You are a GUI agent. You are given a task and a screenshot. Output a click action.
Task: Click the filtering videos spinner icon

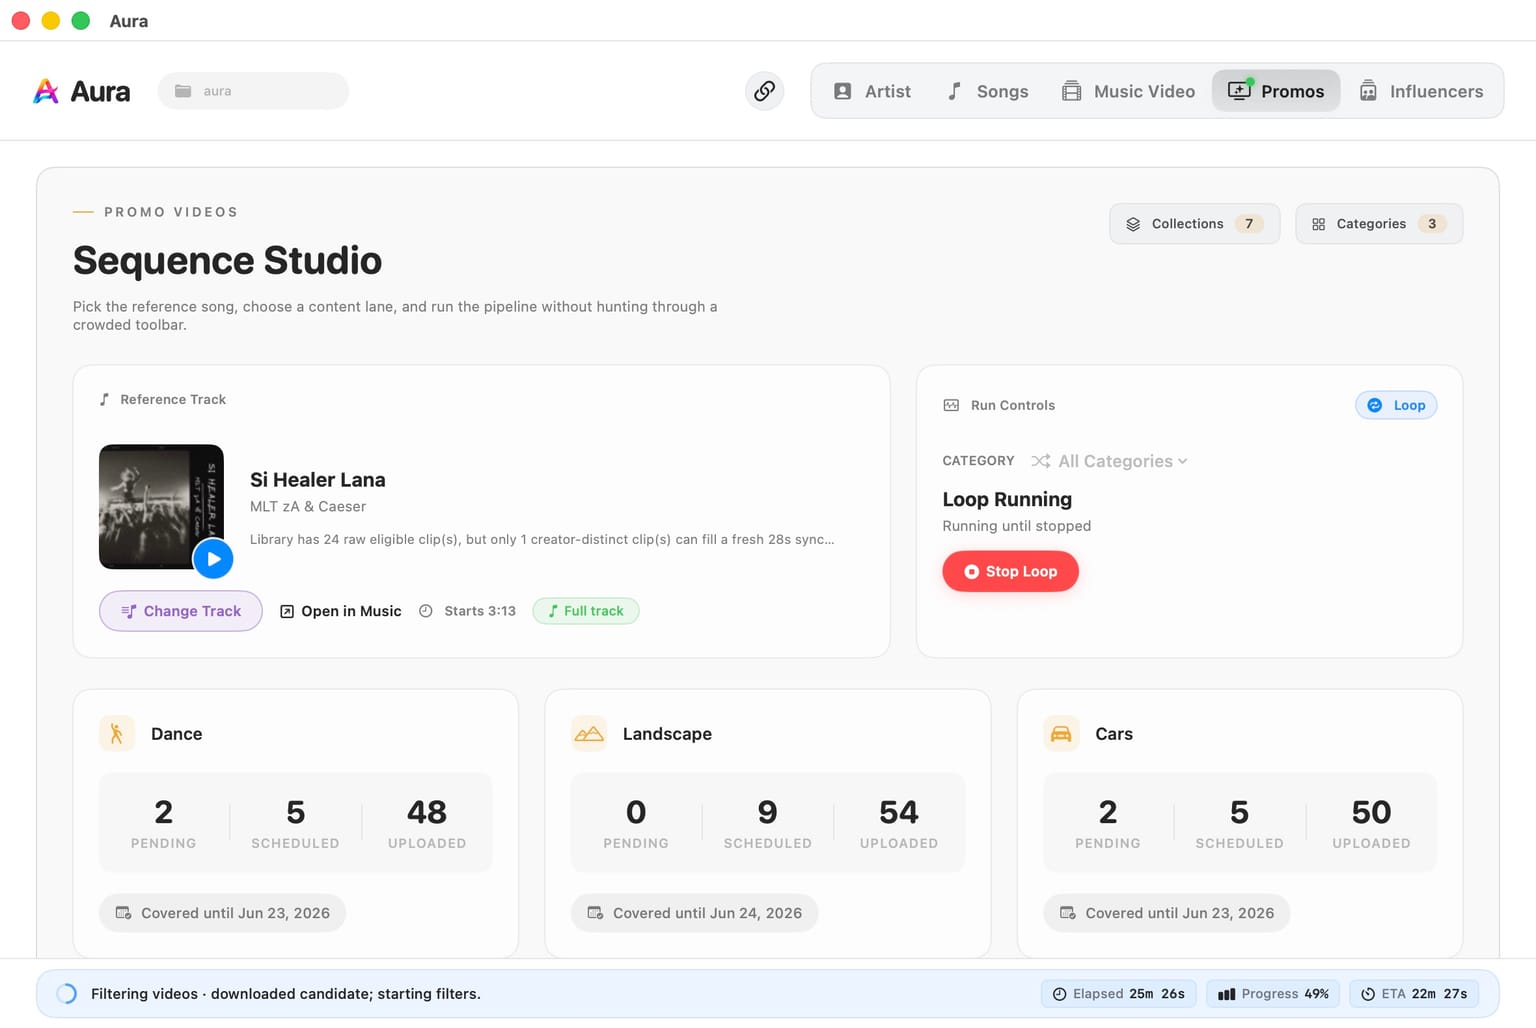tap(66, 994)
